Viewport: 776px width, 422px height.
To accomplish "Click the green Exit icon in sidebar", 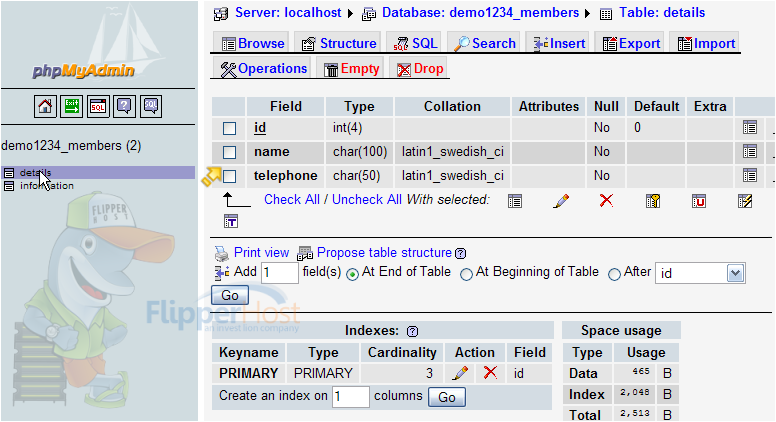I will (71, 106).
